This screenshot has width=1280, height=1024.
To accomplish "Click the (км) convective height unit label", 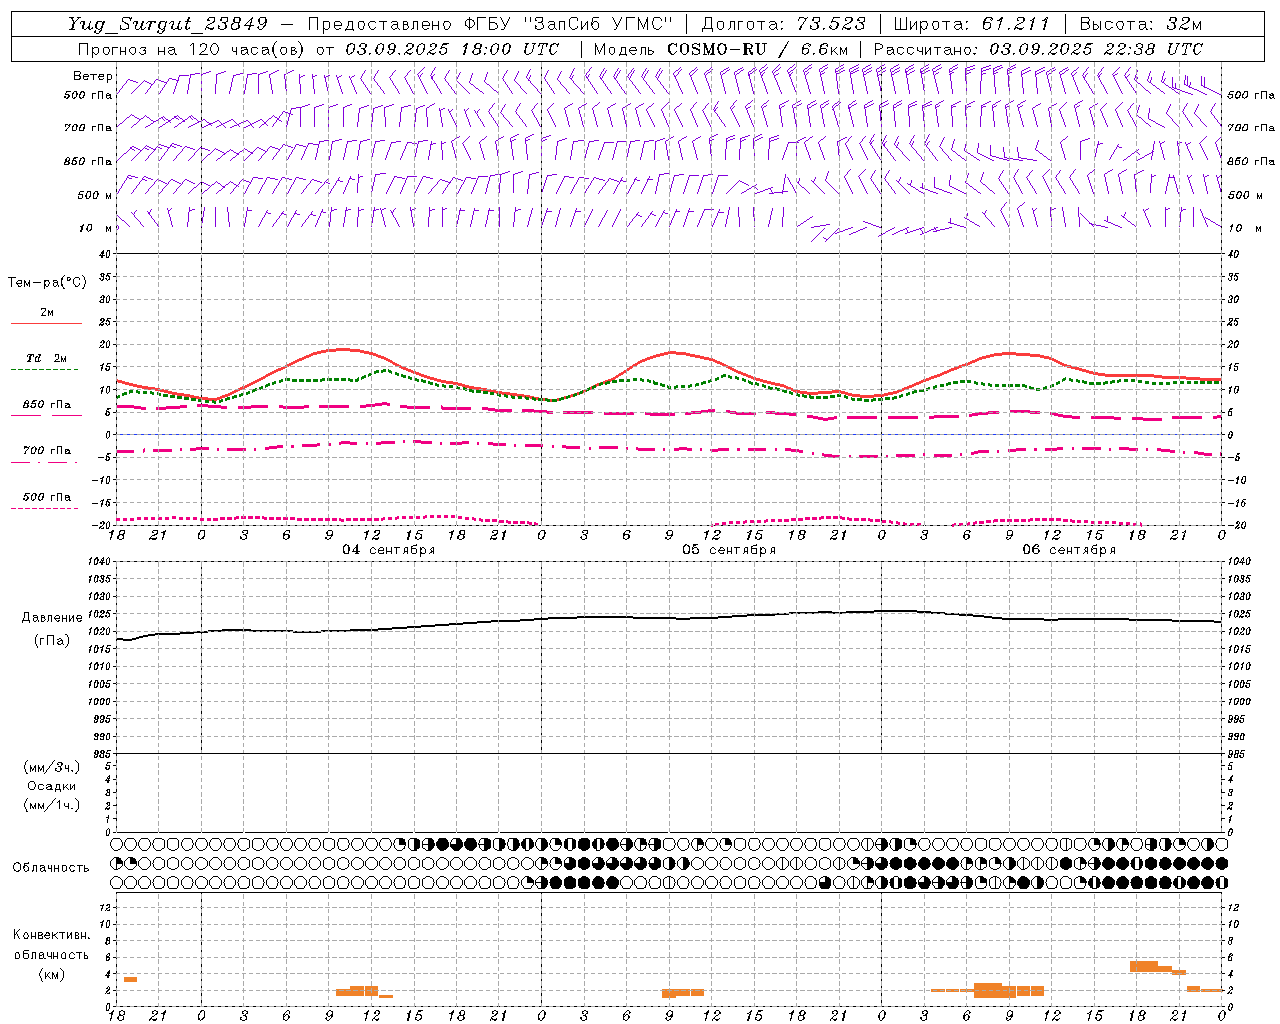I will point(51,974).
